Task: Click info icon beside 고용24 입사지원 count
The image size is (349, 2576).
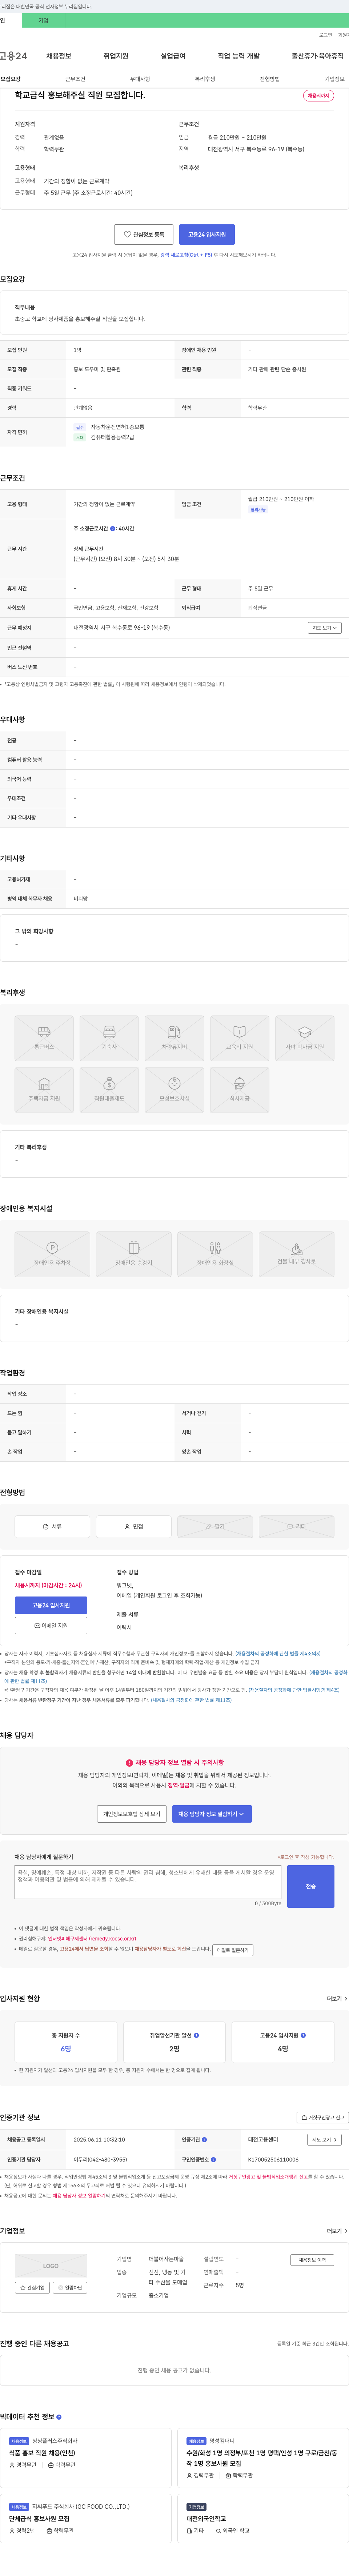Action: 303,2035
